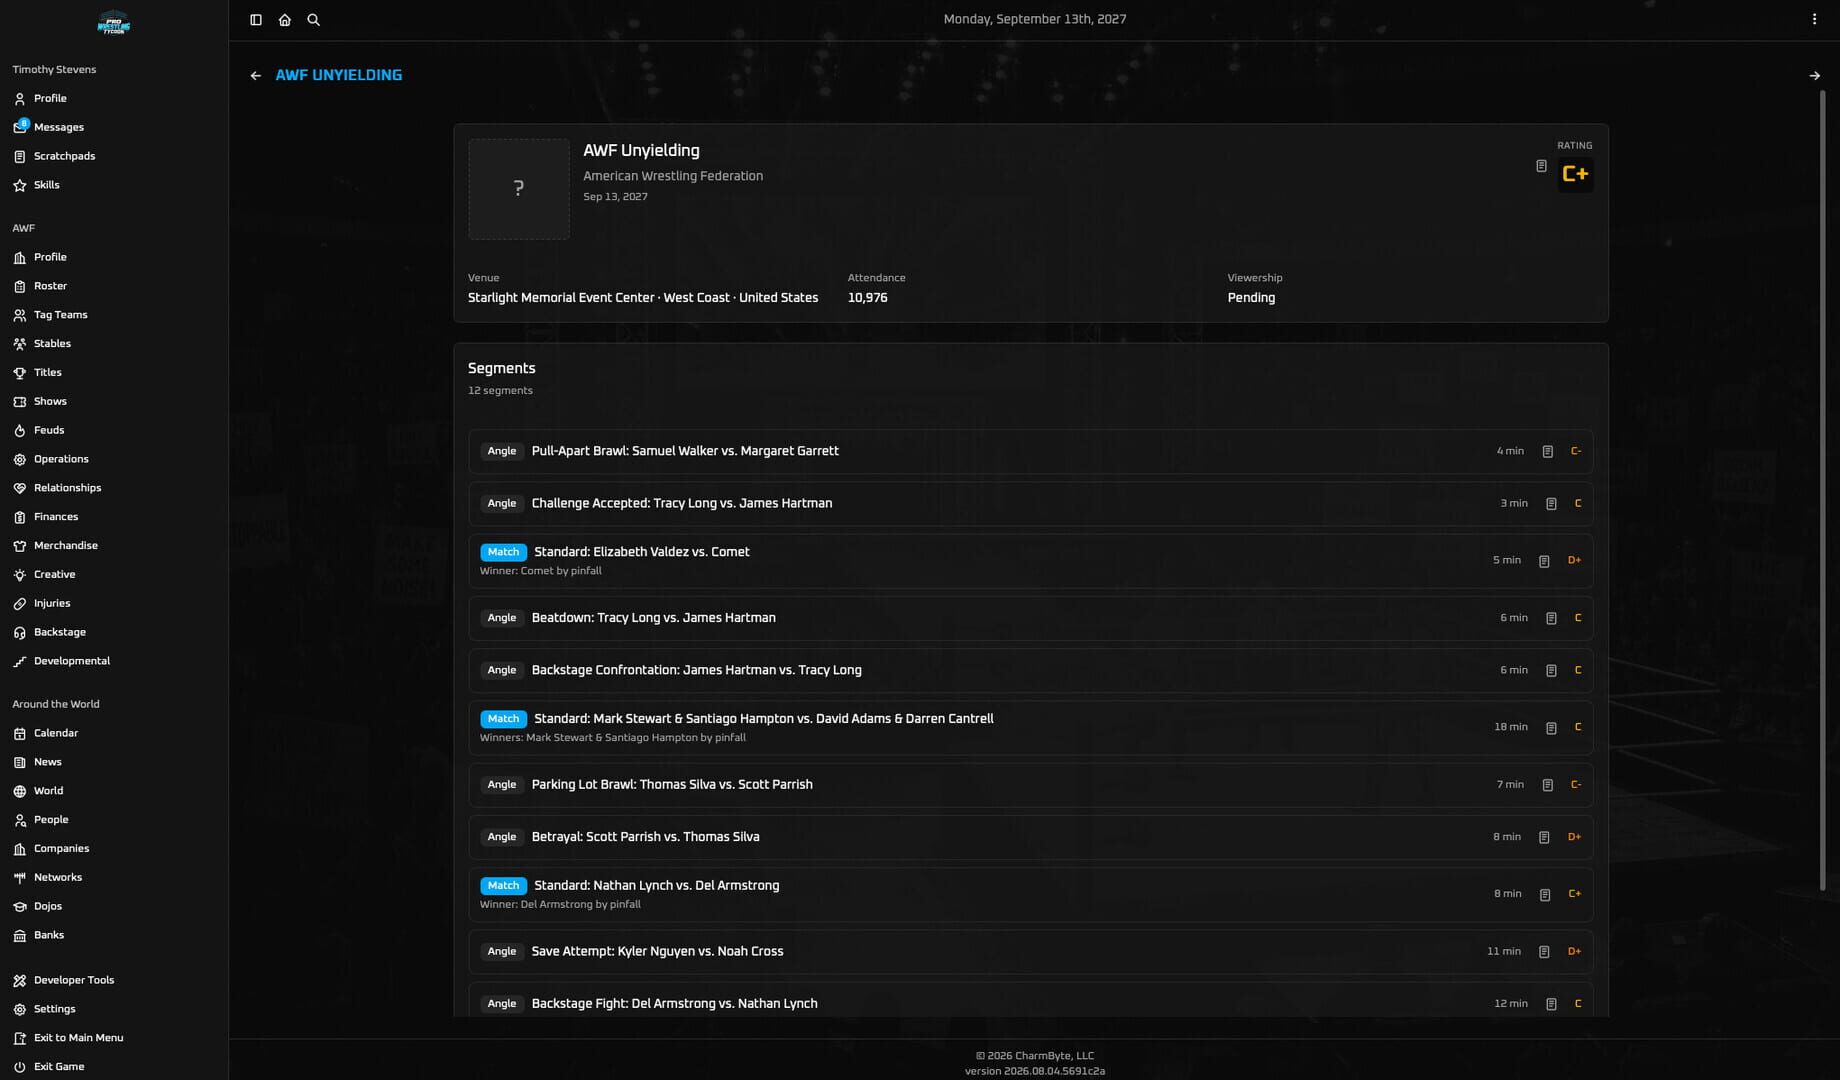View notes for Save Attempt segment
The width and height of the screenshot is (1840, 1080).
tap(1544, 952)
